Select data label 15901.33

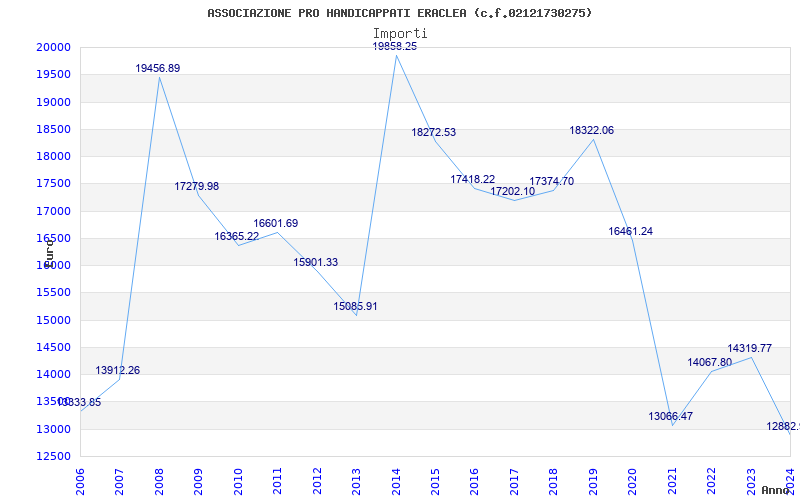click(315, 262)
